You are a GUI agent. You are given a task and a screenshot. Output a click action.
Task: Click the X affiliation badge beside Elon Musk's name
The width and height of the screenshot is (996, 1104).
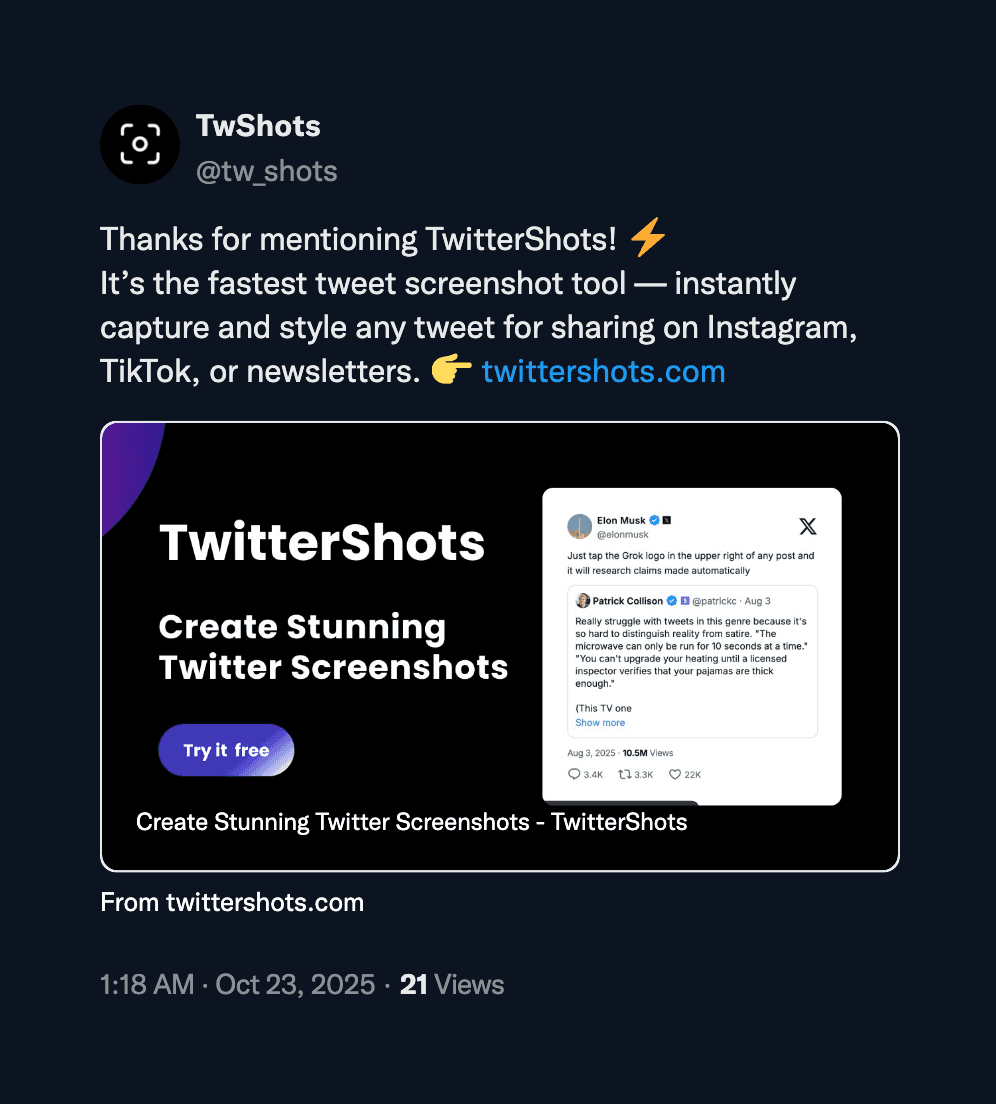click(x=666, y=520)
